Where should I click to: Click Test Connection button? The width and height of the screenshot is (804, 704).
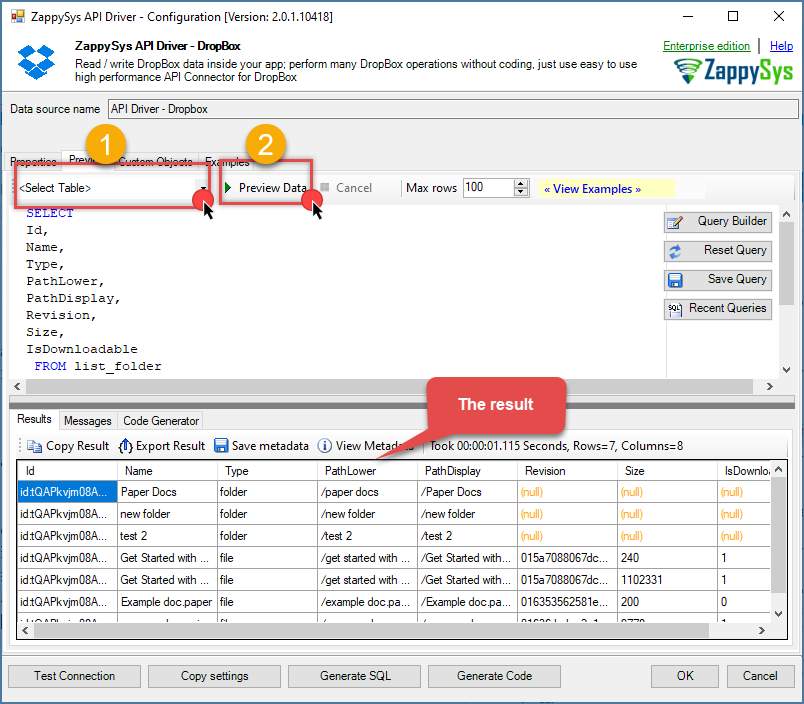point(74,676)
